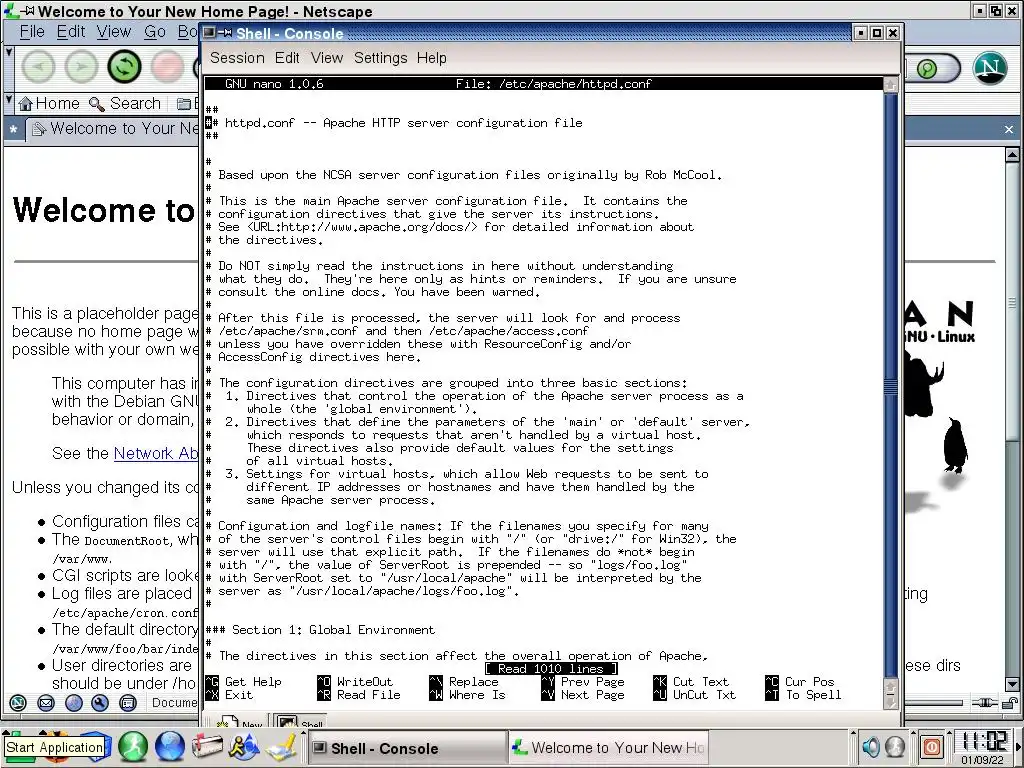This screenshot has height=768, width=1024.
Task: Open the View menu in Console
Action: pyautogui.click(x=327, y=58)
